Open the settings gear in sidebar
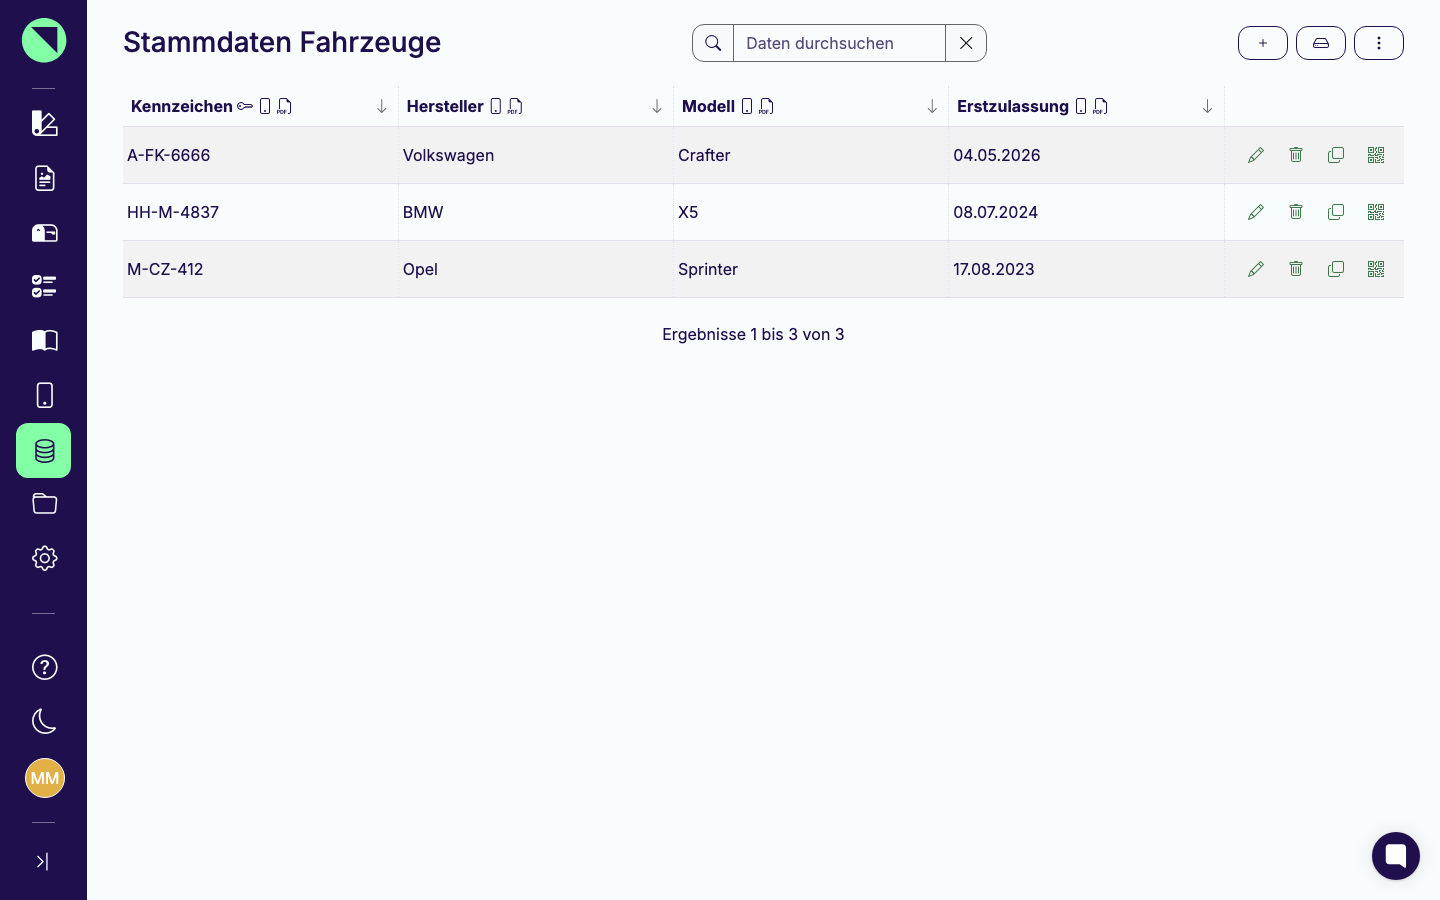 (x=44, y=558)
